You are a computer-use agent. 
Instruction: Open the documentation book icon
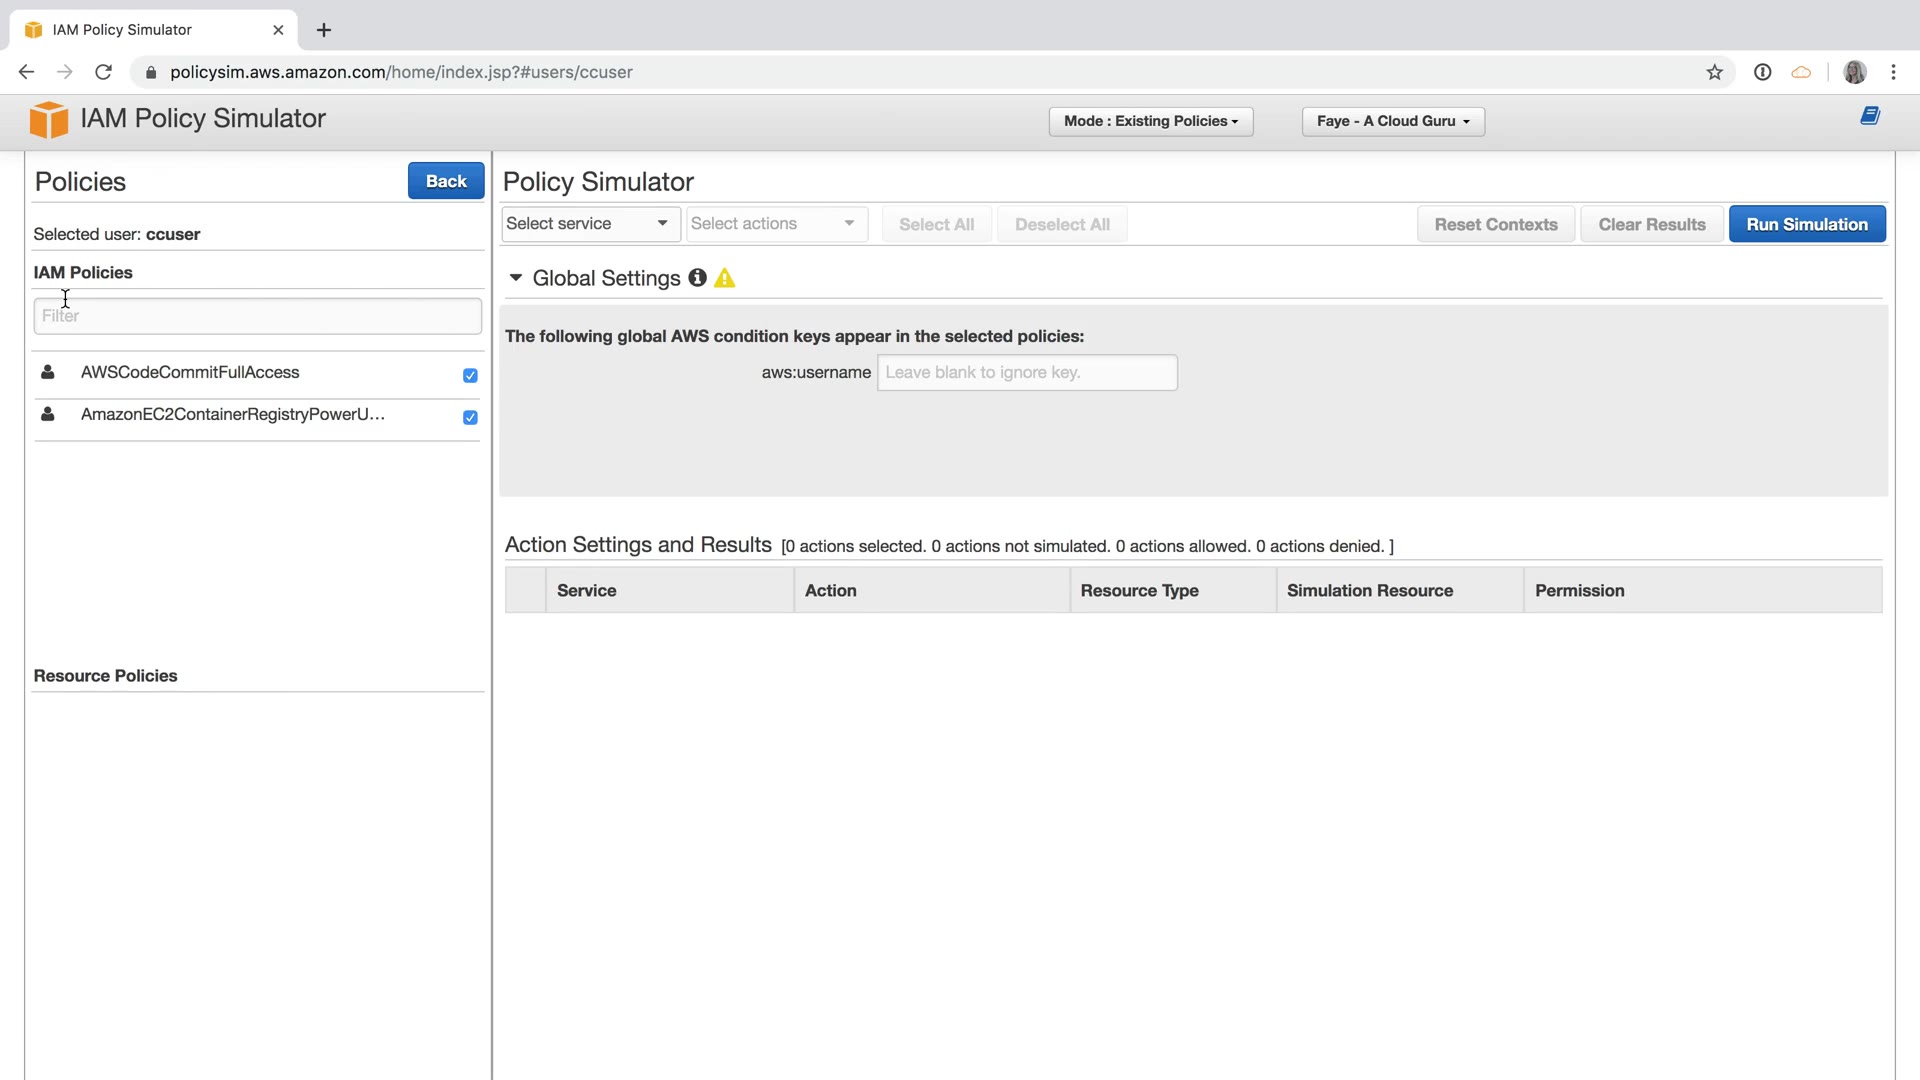(1869, 117)
